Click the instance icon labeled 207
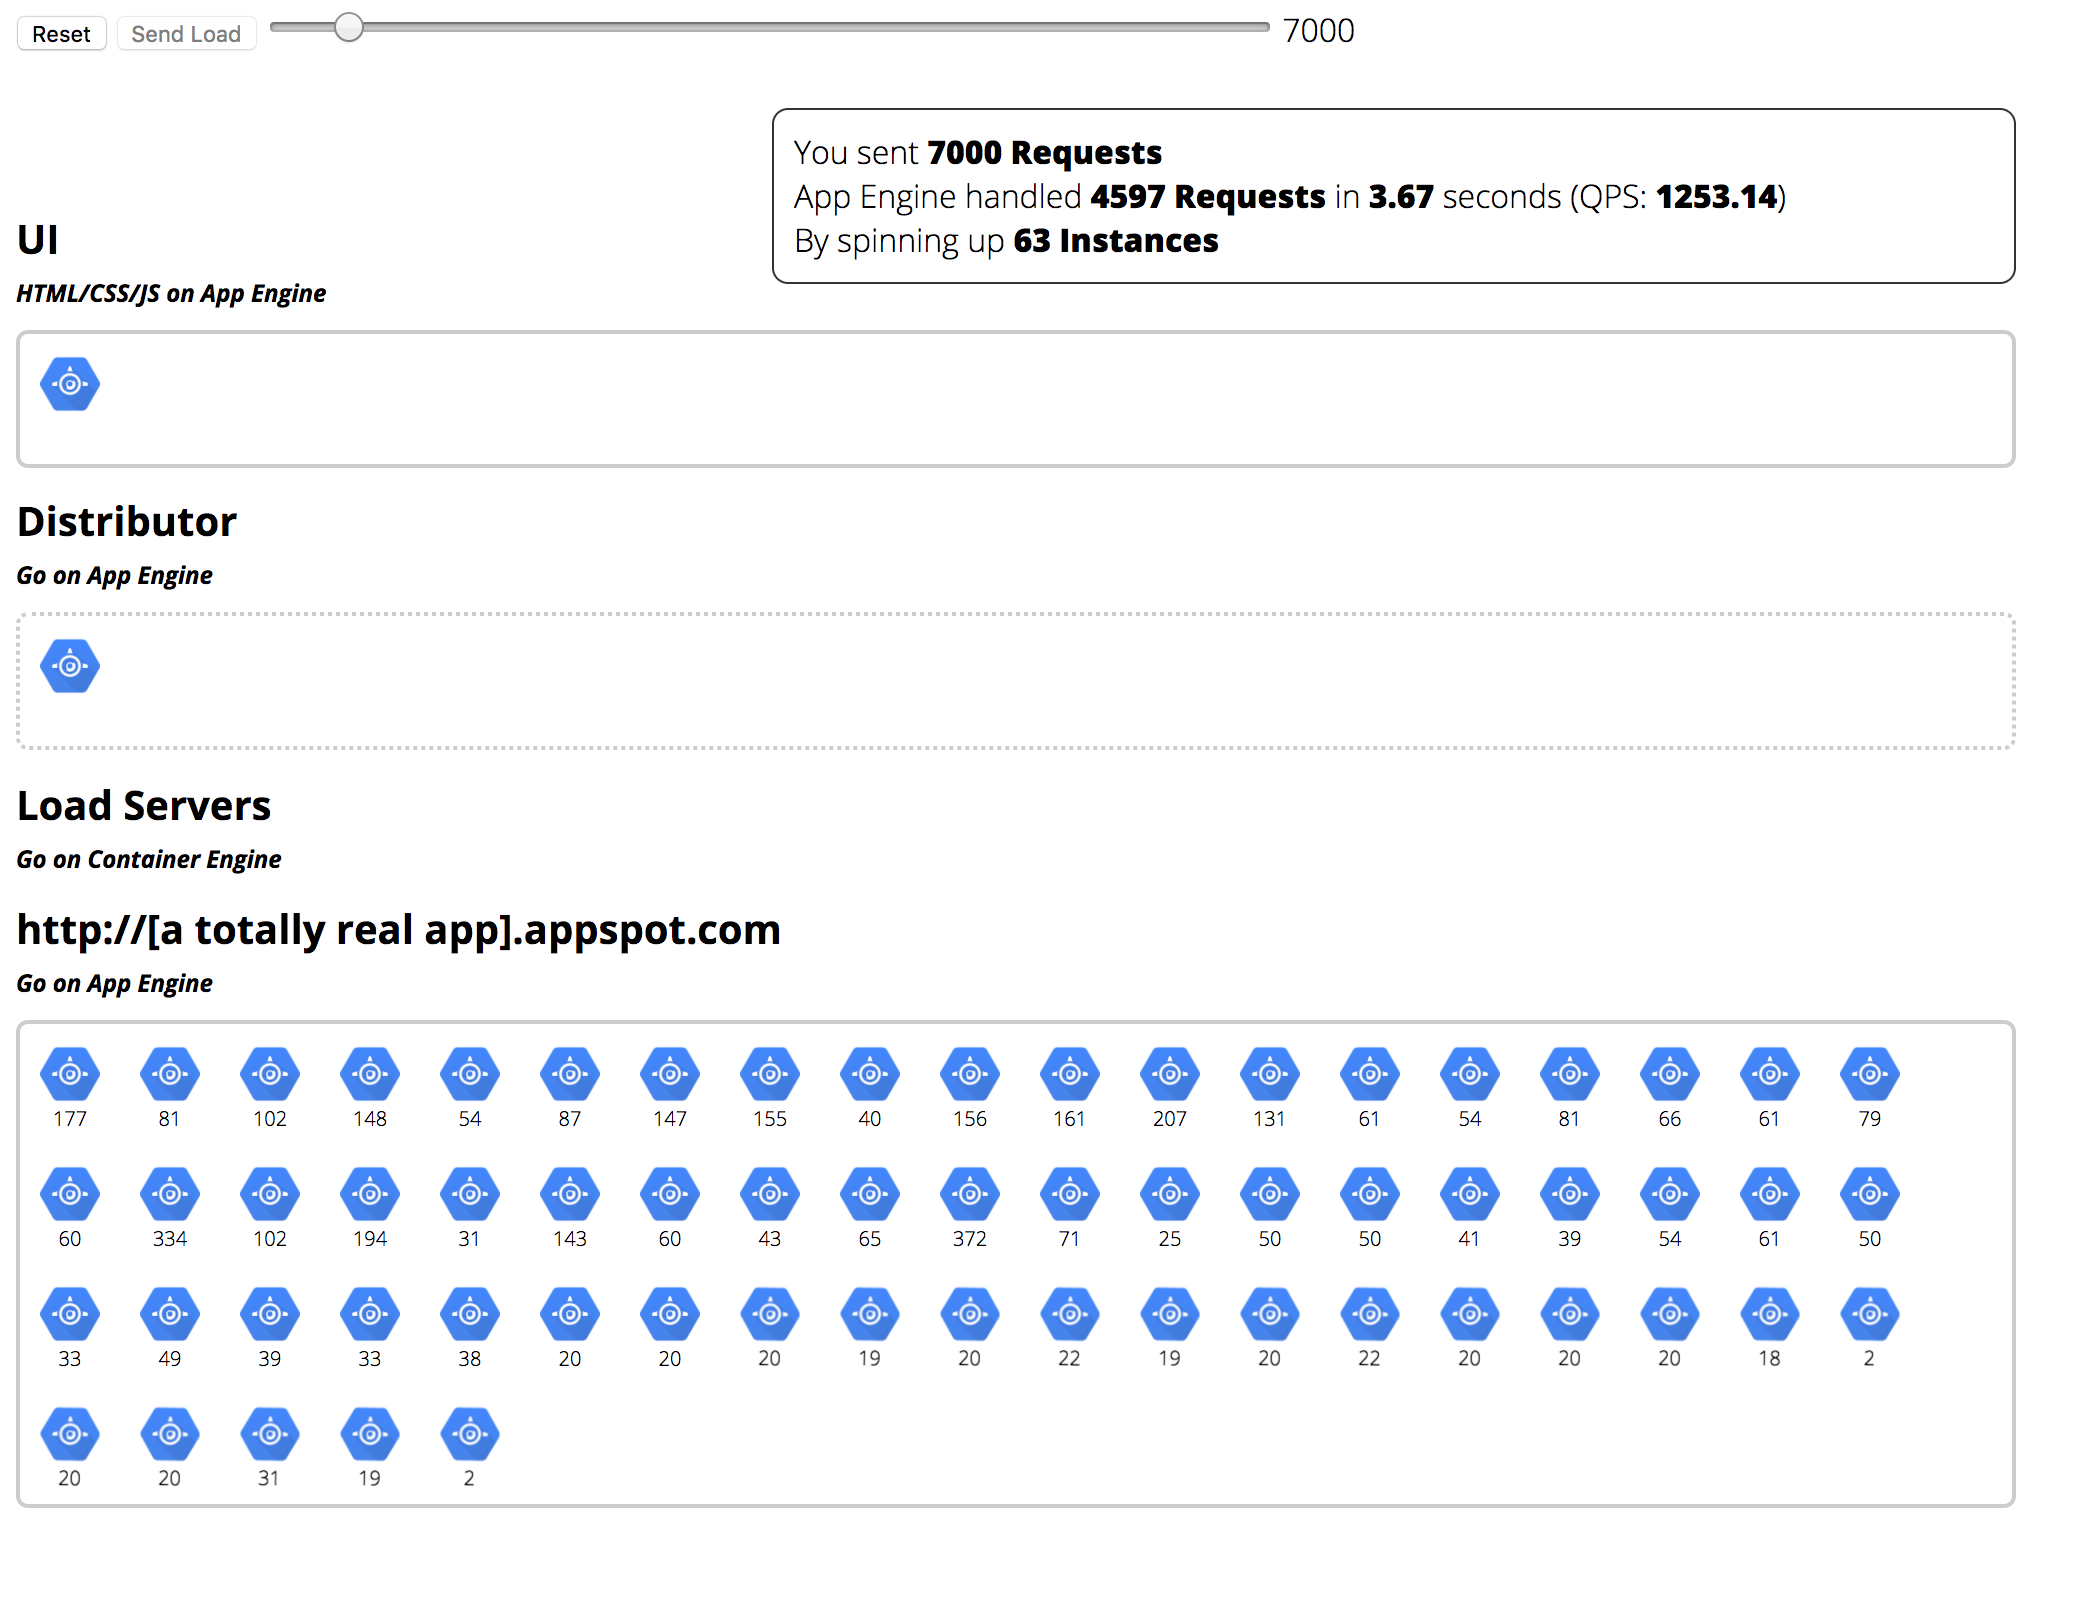 (1169, 1074)
